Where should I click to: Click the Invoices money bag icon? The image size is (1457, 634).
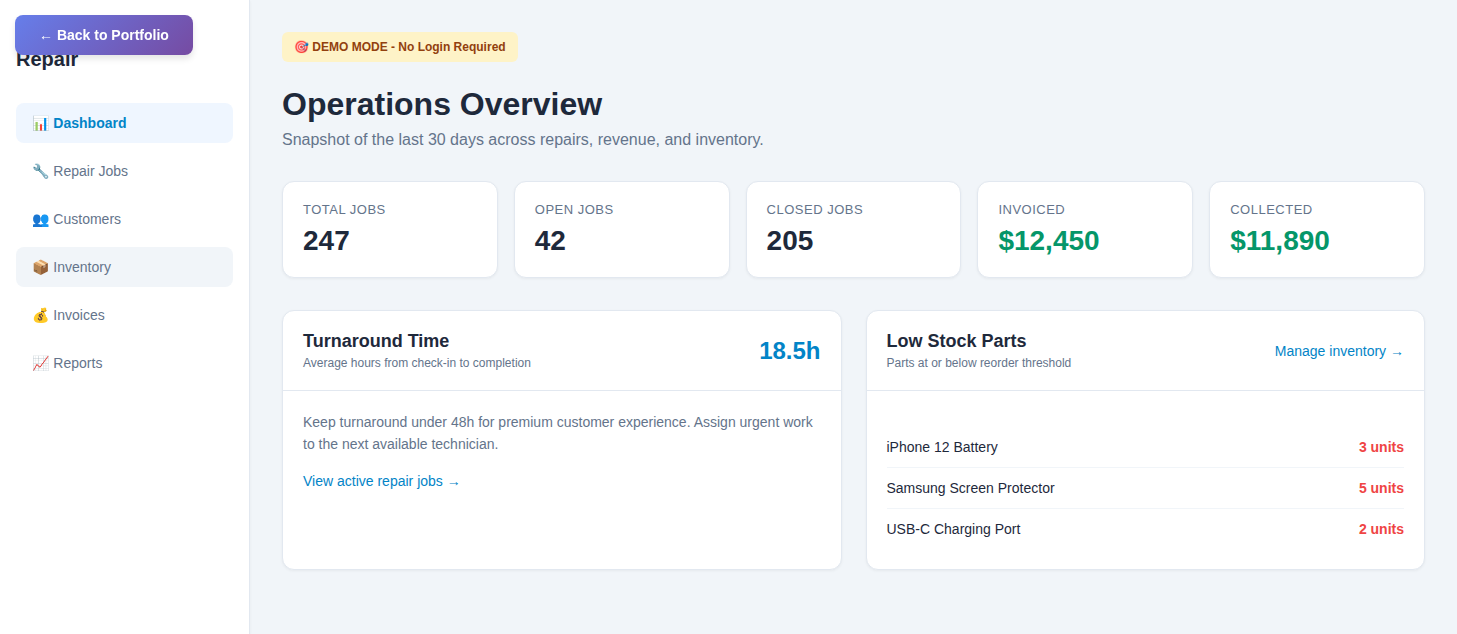pyautogui.click(x=40, y=316)
